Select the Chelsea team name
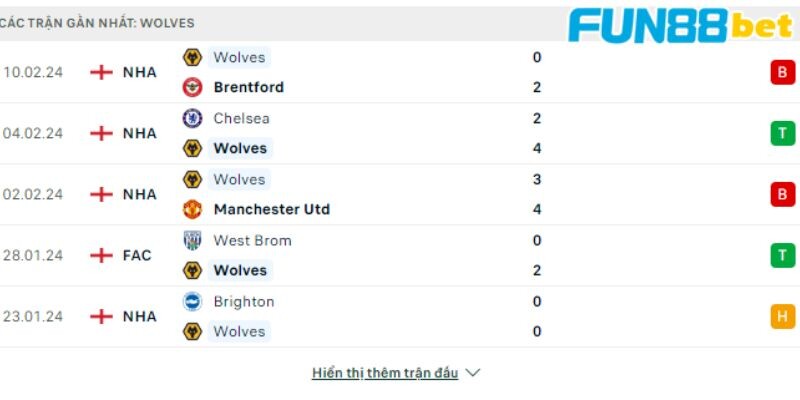Image resolution: width=800 pixels, height=400 pixels. [x=241, y=118]
